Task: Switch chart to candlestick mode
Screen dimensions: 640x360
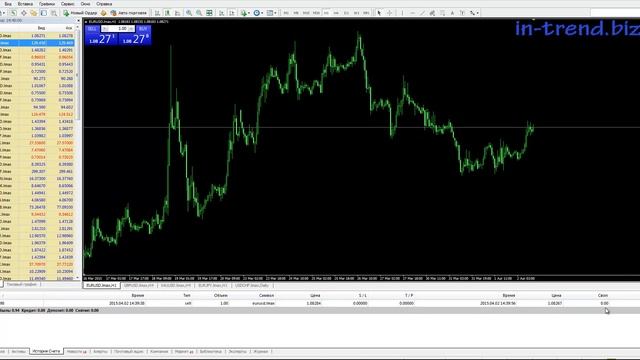Action: 167,13
